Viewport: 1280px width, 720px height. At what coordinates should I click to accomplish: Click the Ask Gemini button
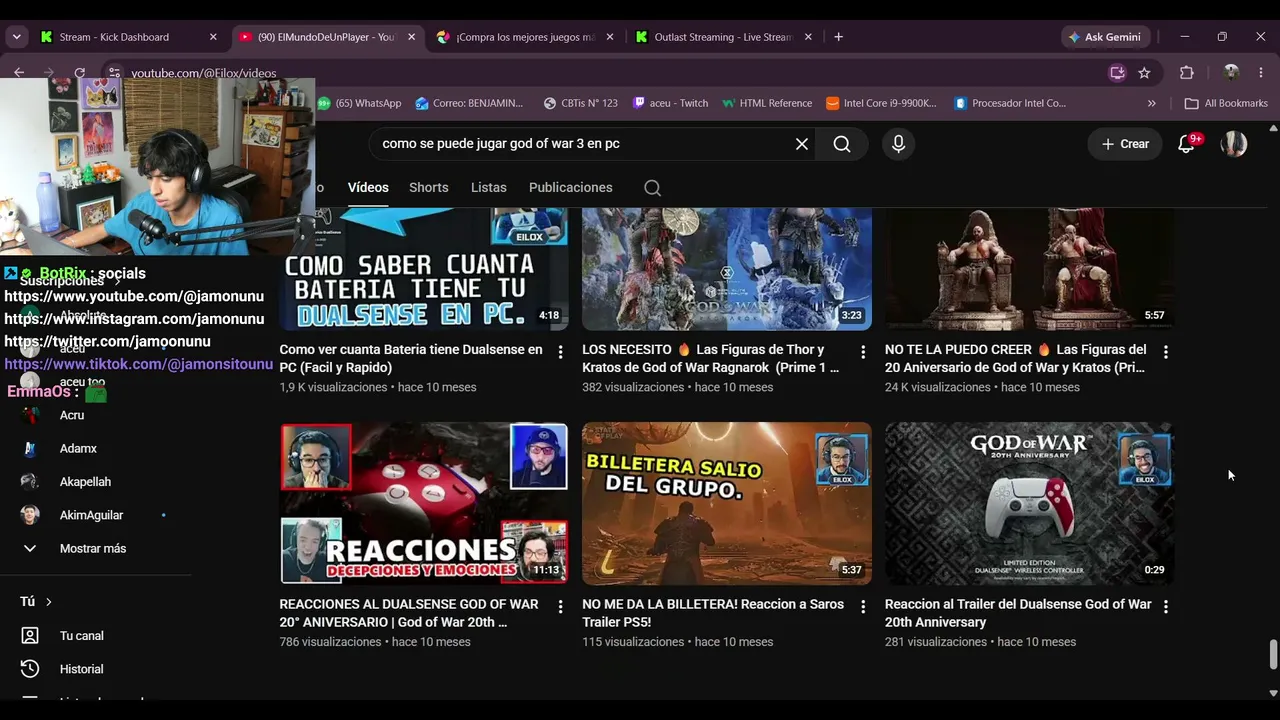tap(1104, 37)
